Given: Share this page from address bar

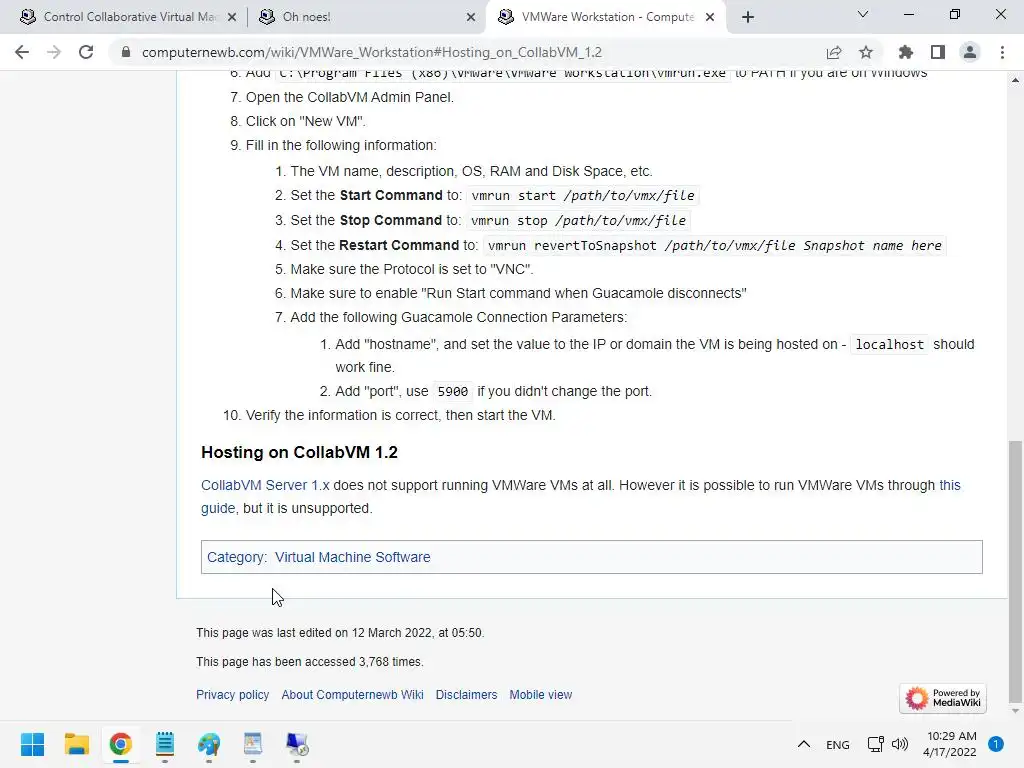Looking at the screenshot, I should click(x=834, y=52).
